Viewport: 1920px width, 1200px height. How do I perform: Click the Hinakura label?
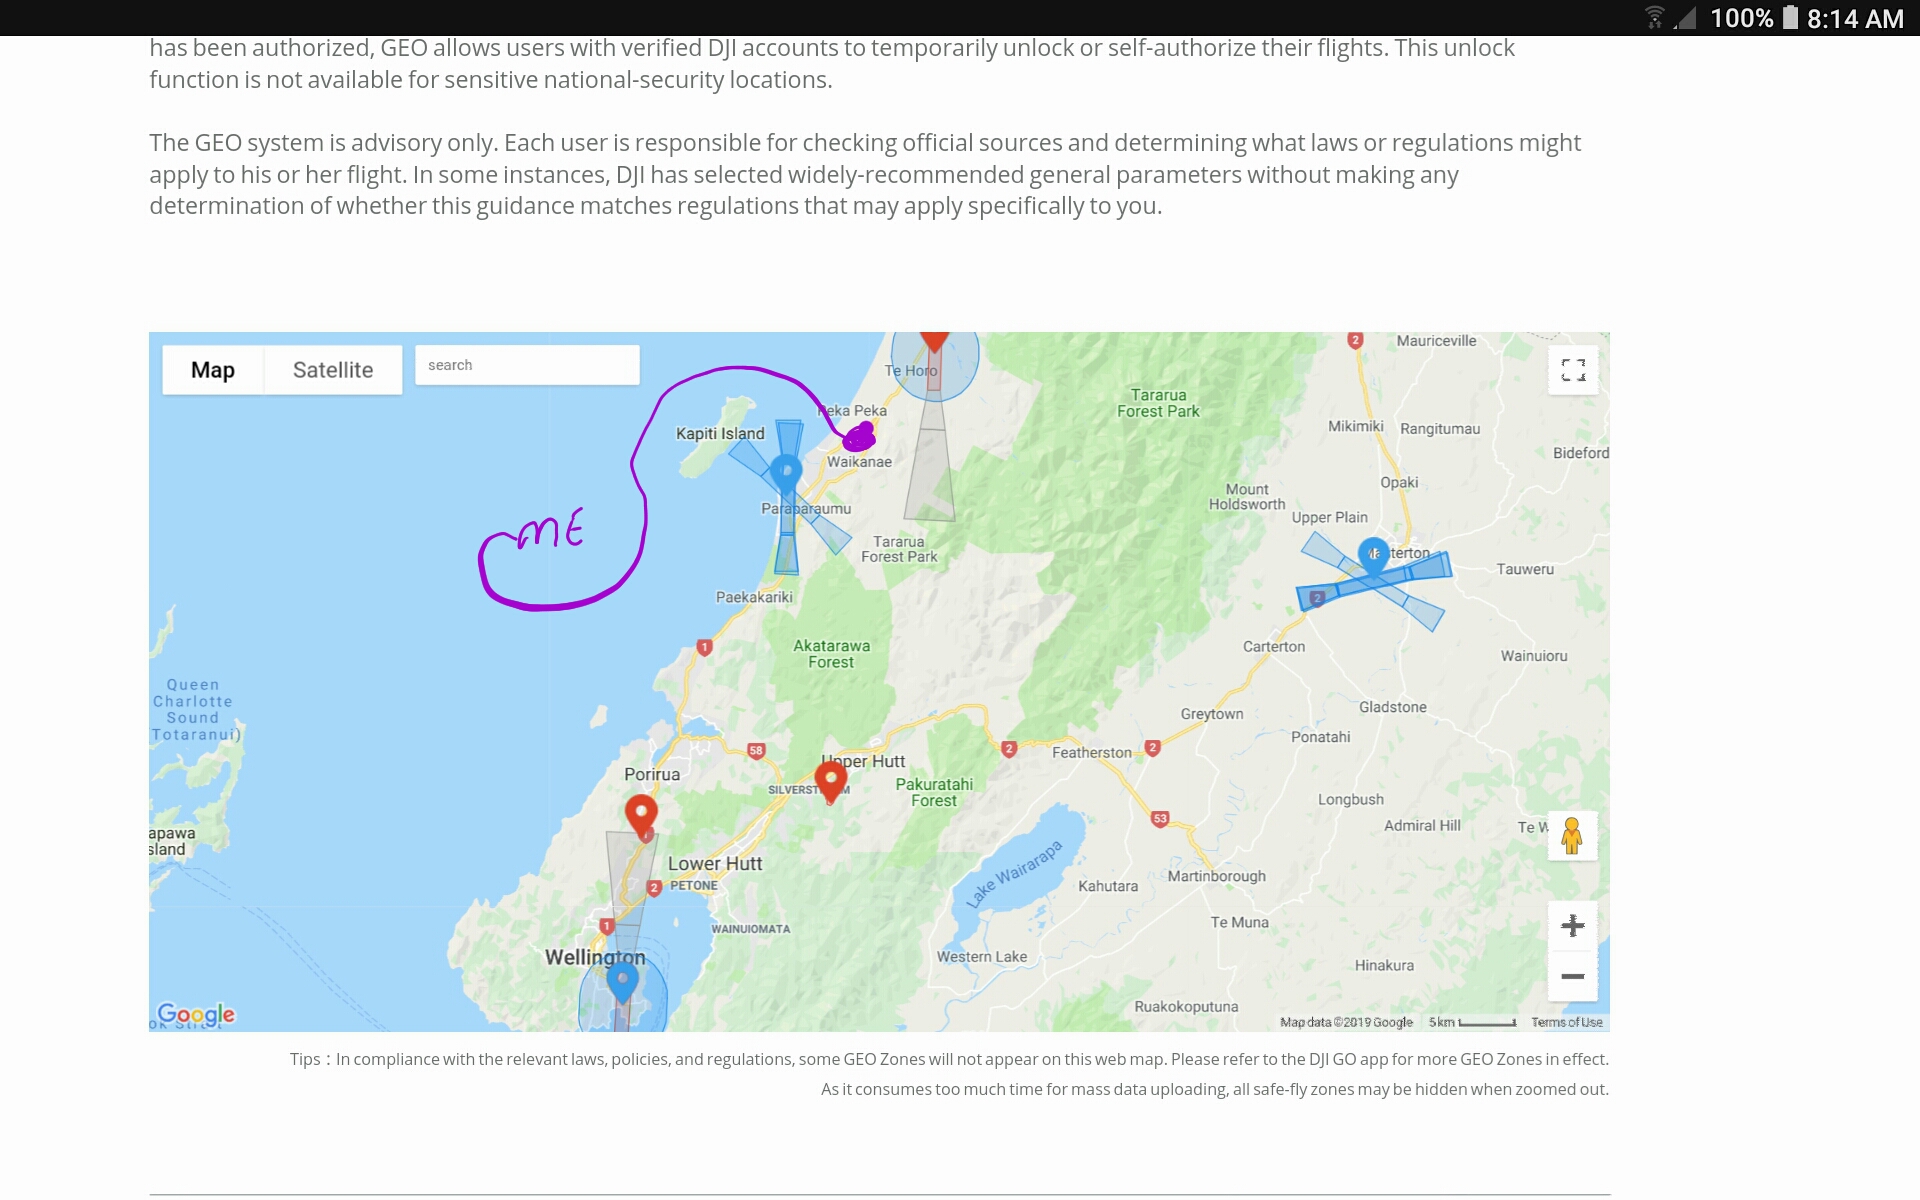point(1384,965)
